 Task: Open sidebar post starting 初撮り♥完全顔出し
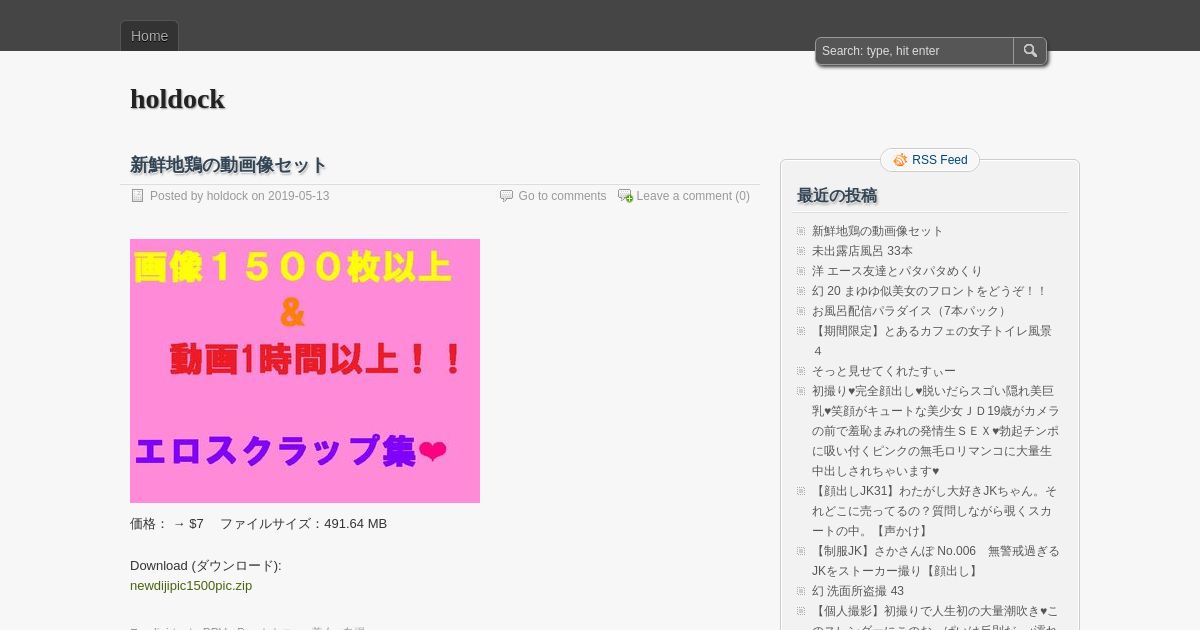coord(935,431)
